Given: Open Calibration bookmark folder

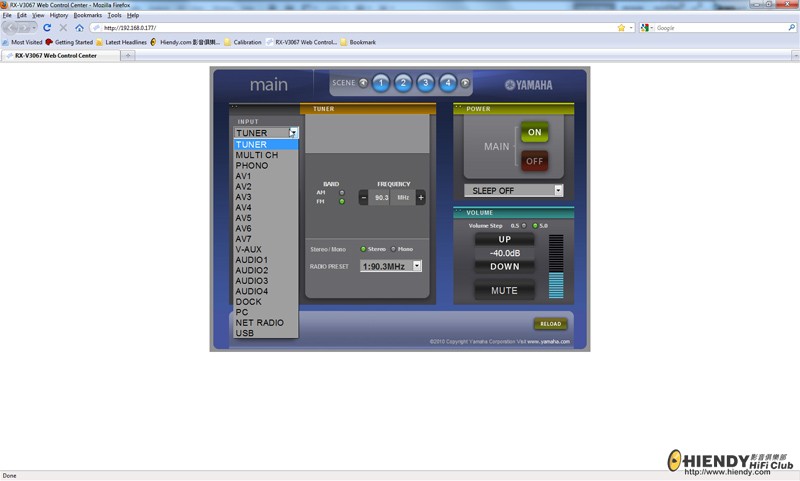Looking at the screenshot, I should pos(243,42).
